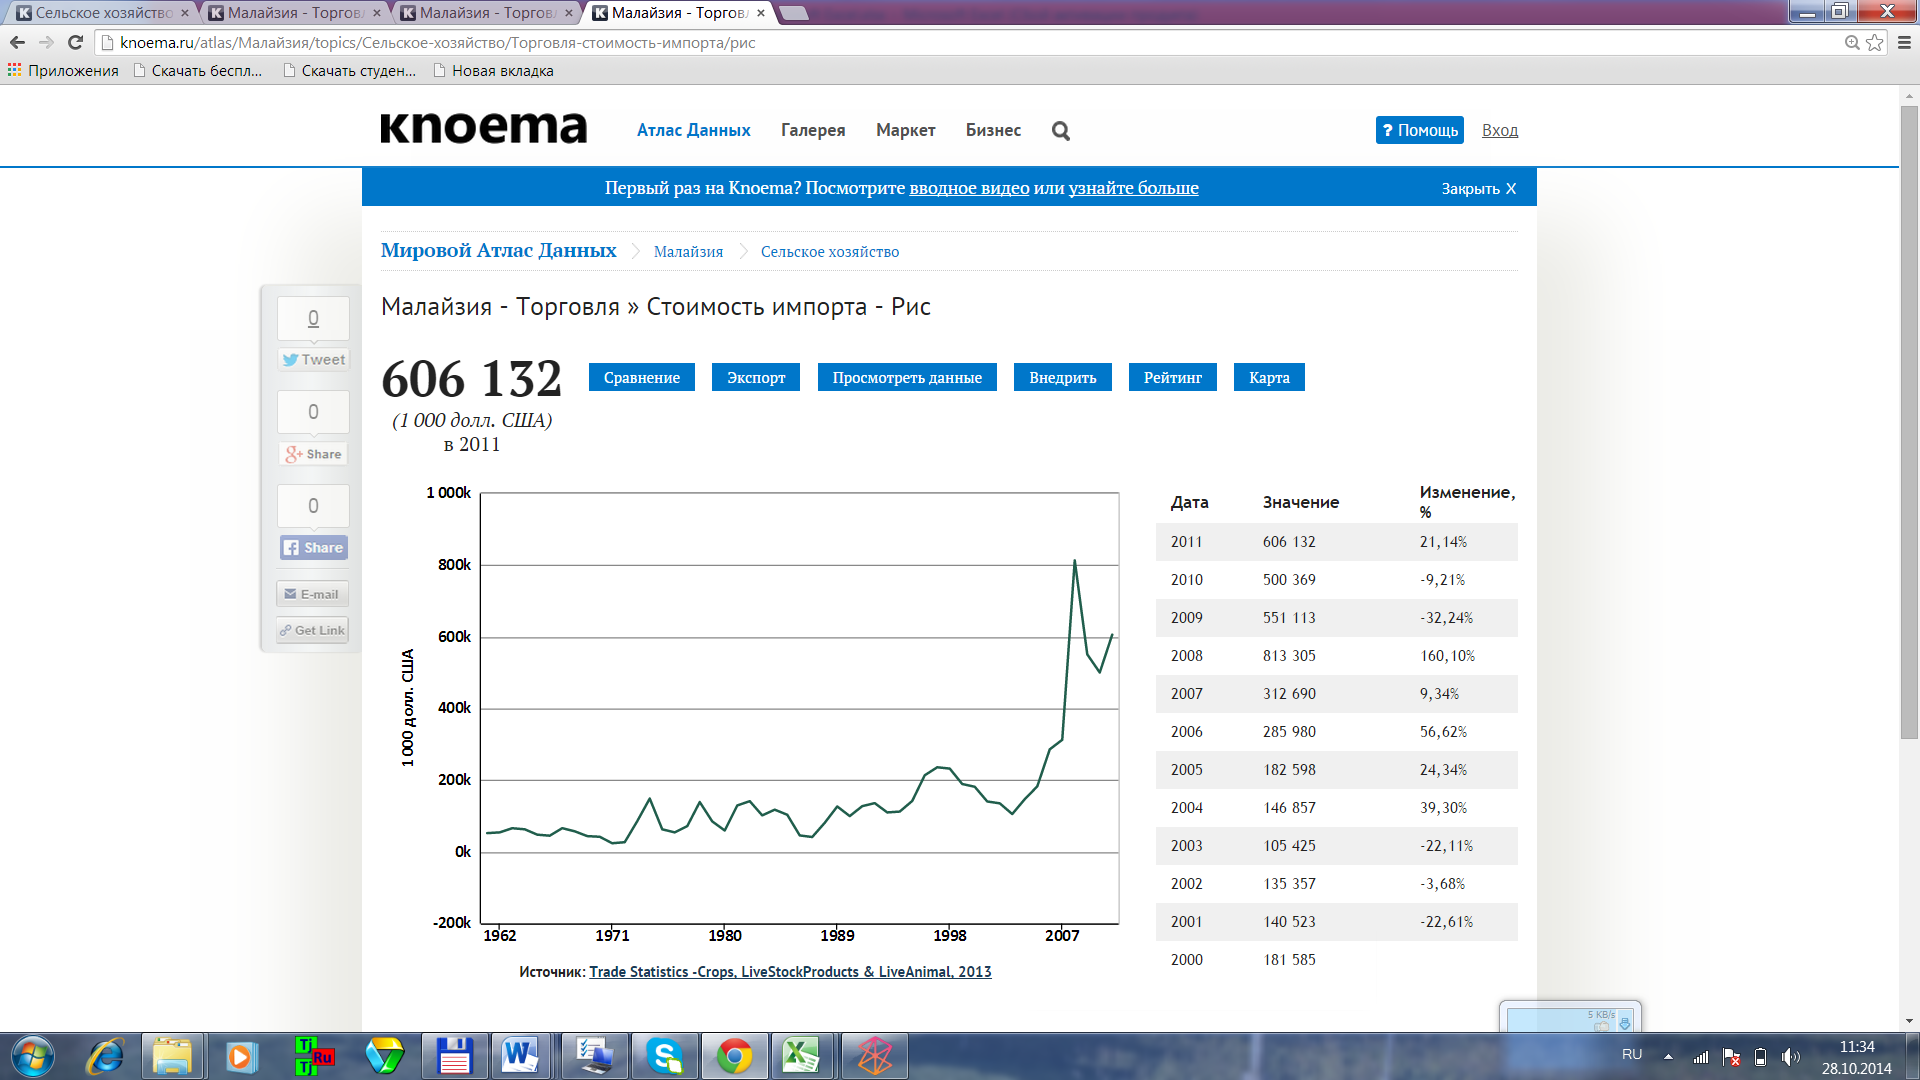This screenshot has width=1920, height=1080.
Task: Switch to the first Сельское хозяйство tab
Action: pyautogui.click(x=100, y=13)
